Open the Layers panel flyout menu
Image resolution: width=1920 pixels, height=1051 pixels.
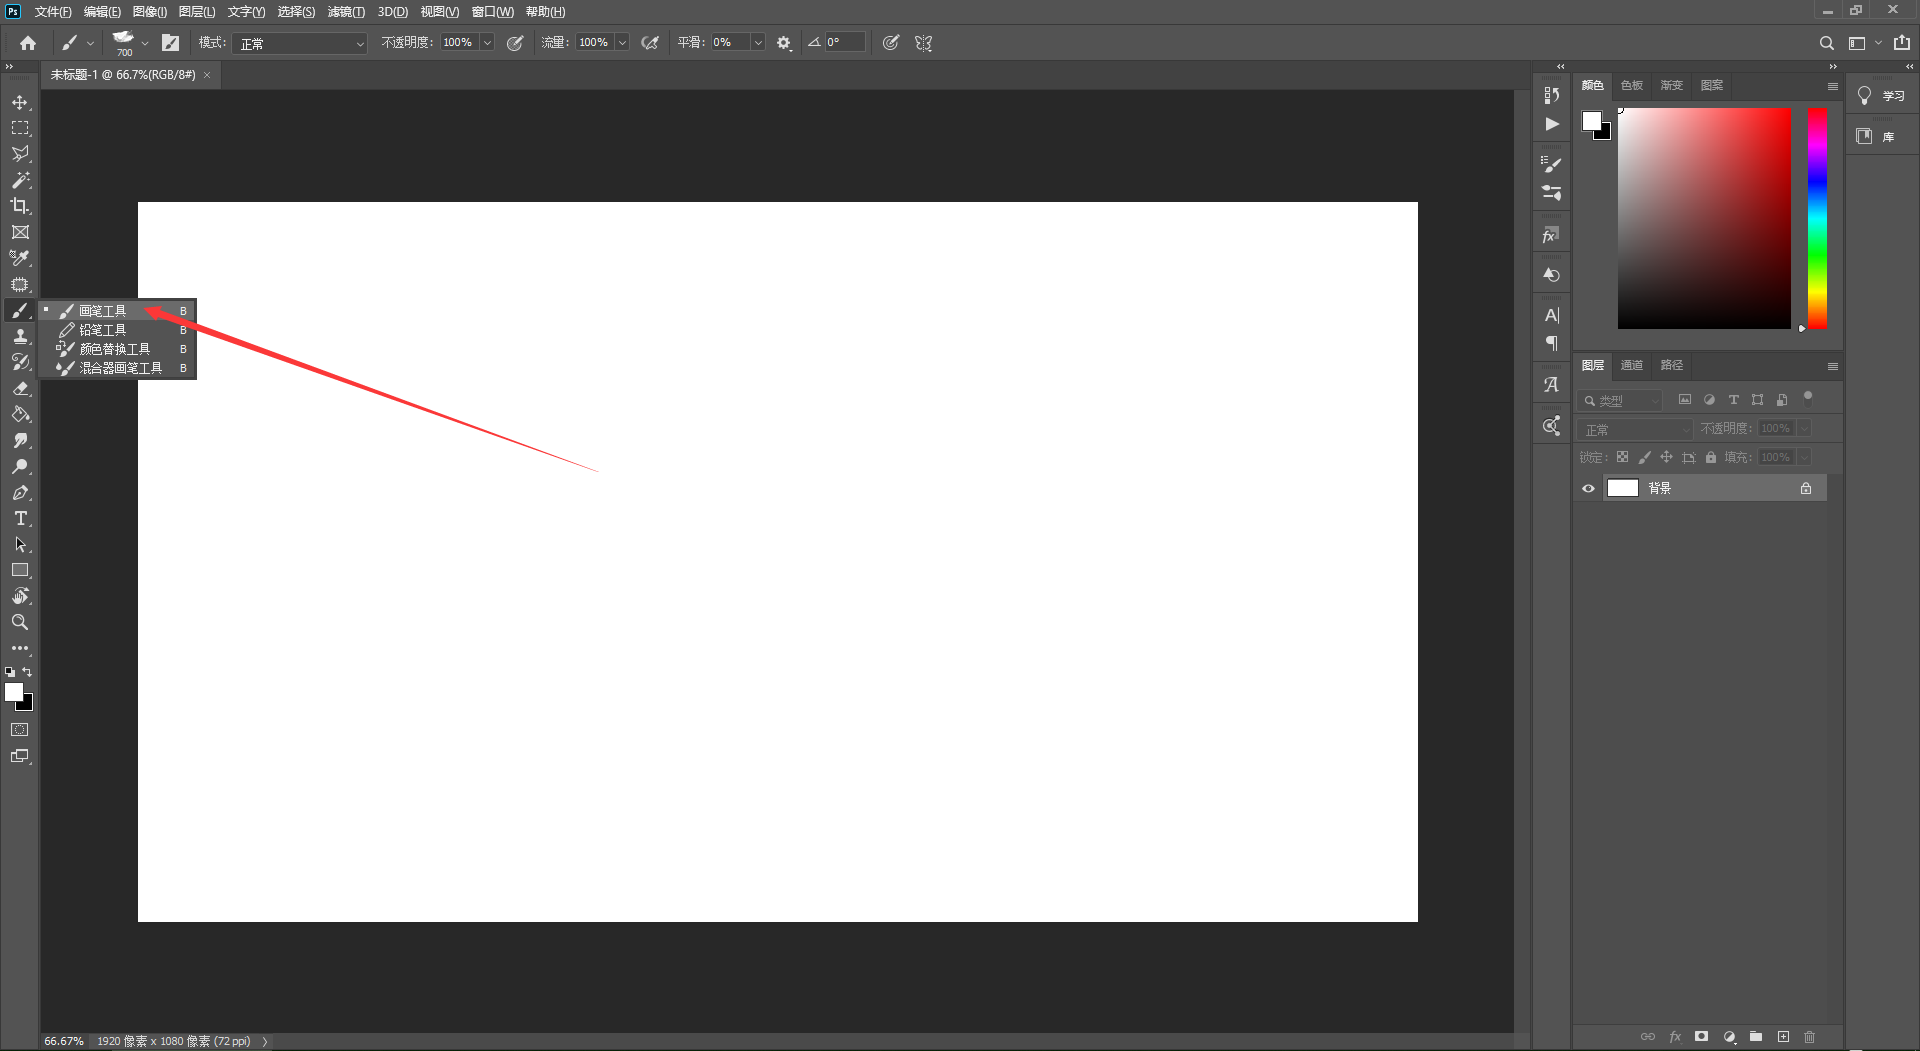(1832, 366)
